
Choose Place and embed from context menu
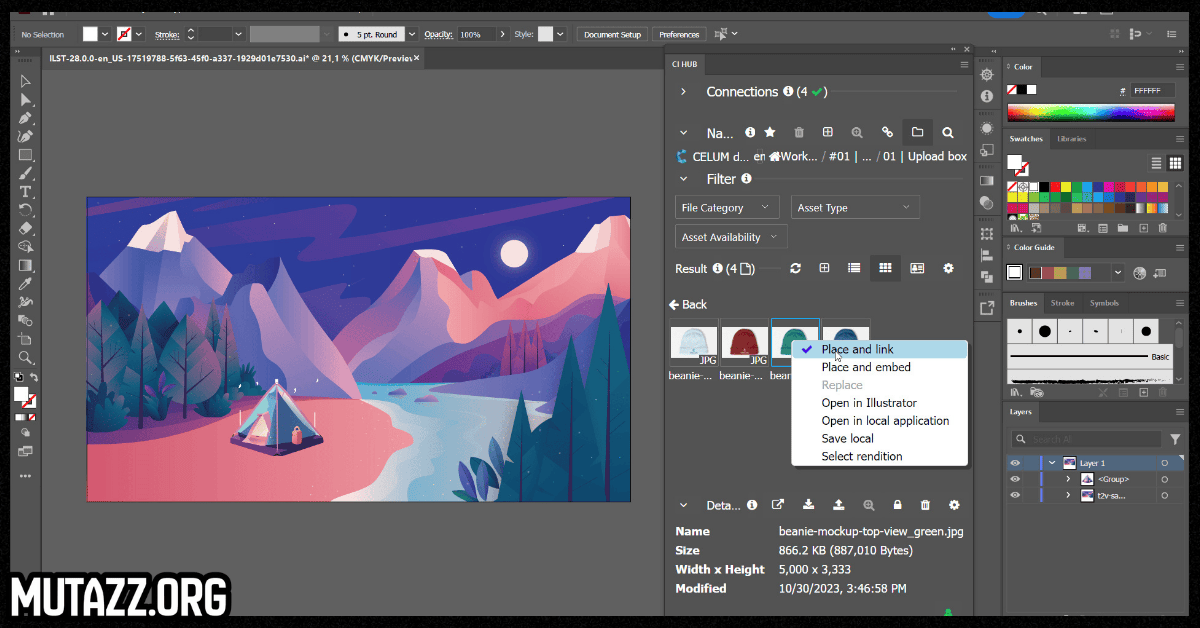point(866,367)
